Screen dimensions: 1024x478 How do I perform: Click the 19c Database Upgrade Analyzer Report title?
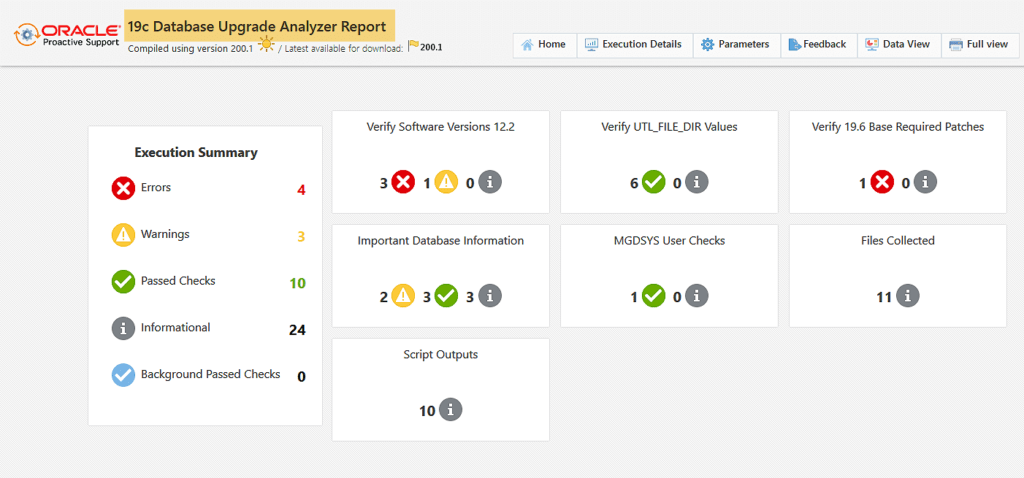pyautogui.click(x=257, y=27)
